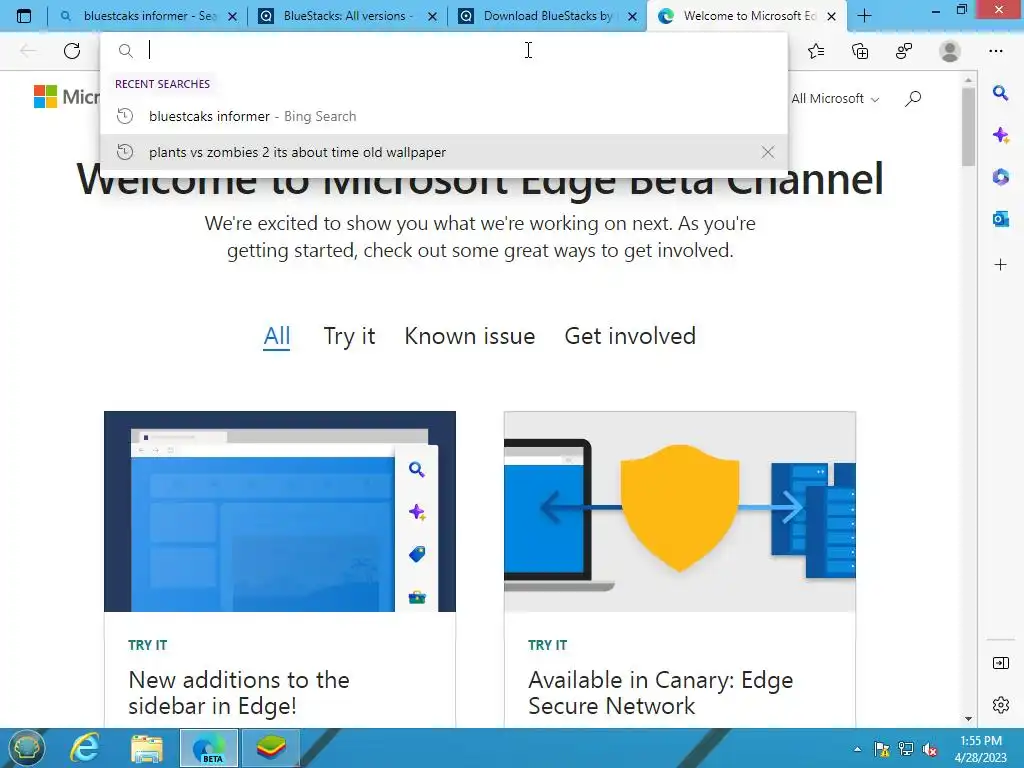This screenshot has height=768, width=1024.
Task: Open sidebar settings gear icon
Action: point(1000,705)
